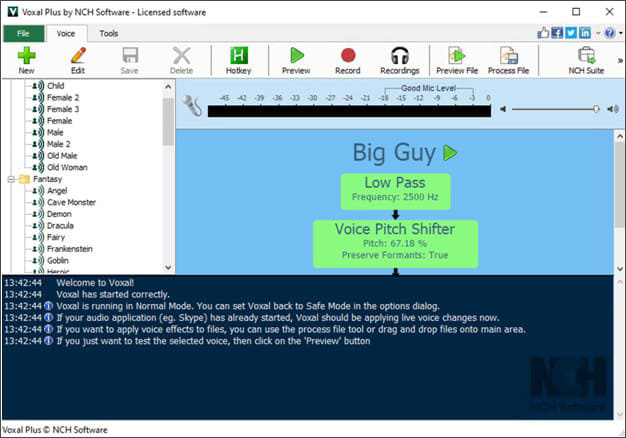626x438 pixels.
Task: Share on LinkedIn icon
Action: pyautogui.click(x=585, y=33)
